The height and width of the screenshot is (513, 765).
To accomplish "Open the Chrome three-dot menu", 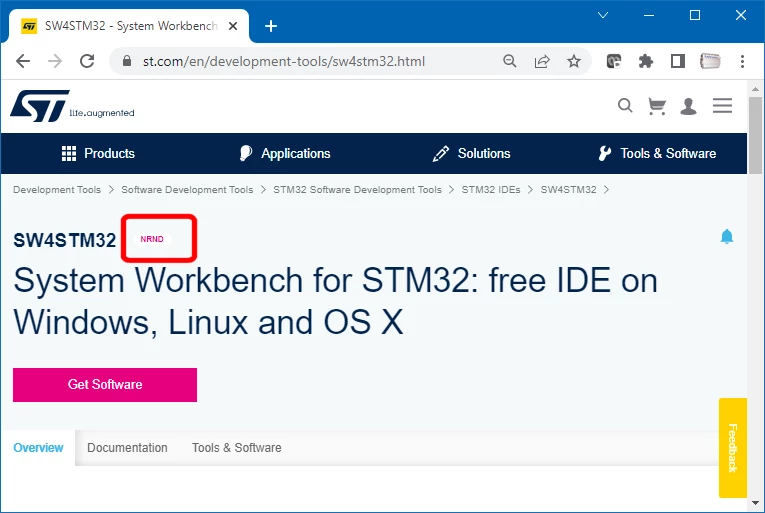I will pos(742,61).
